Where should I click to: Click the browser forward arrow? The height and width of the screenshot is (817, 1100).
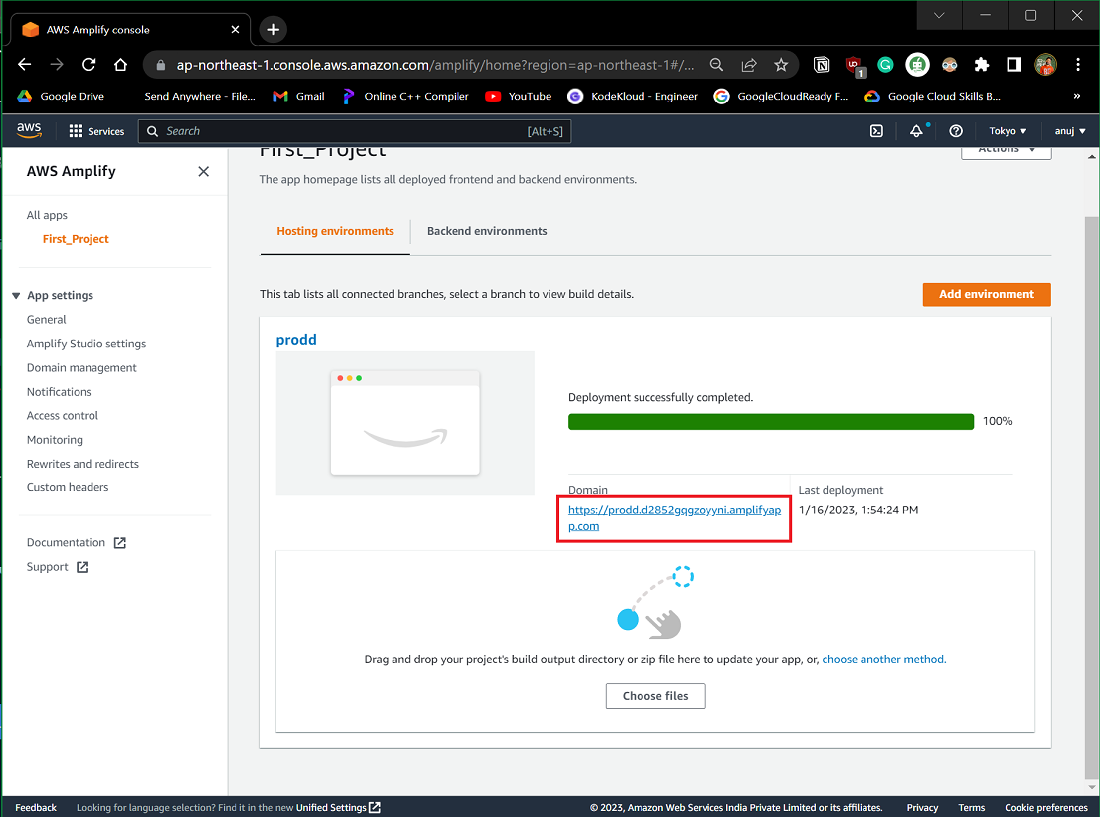57,65
